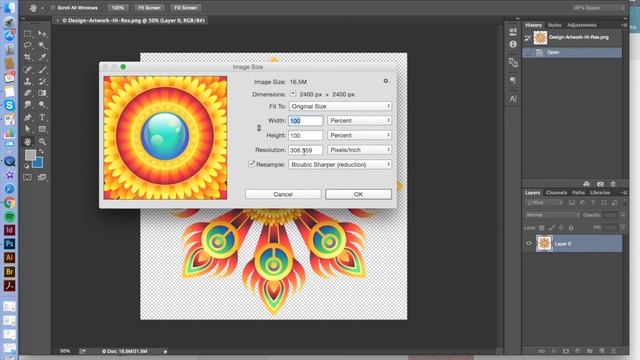Image resolution: width=640 pixels, height=360 pixels.
Task: Select the Eyedropper tool
Action: (x=42, y=57)
